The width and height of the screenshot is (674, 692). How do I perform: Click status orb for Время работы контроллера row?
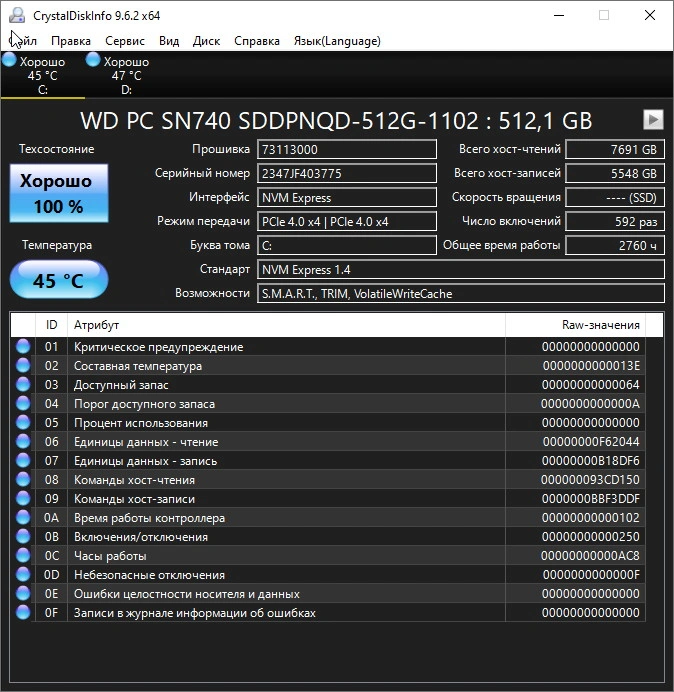coord(23,517)
